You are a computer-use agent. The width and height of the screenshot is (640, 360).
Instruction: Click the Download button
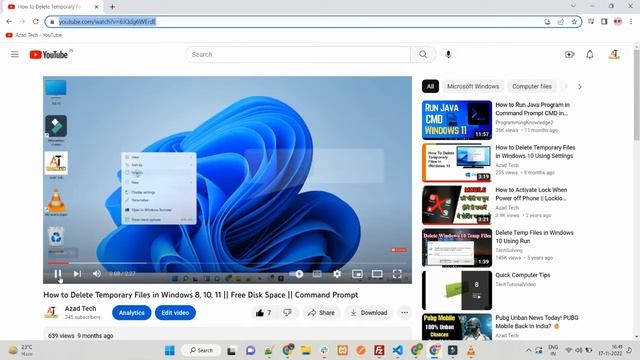[369, 313]
